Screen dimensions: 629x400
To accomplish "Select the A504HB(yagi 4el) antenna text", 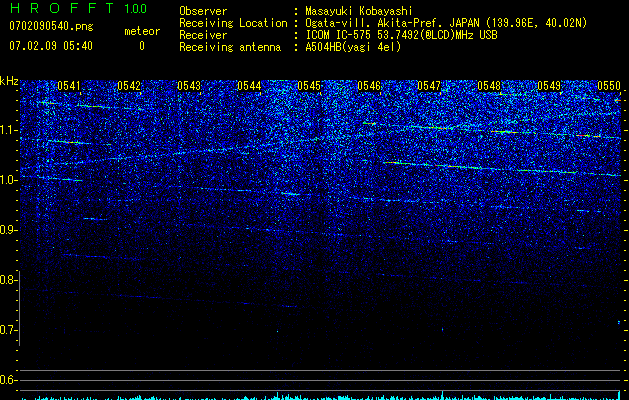I will pos(353,47).
